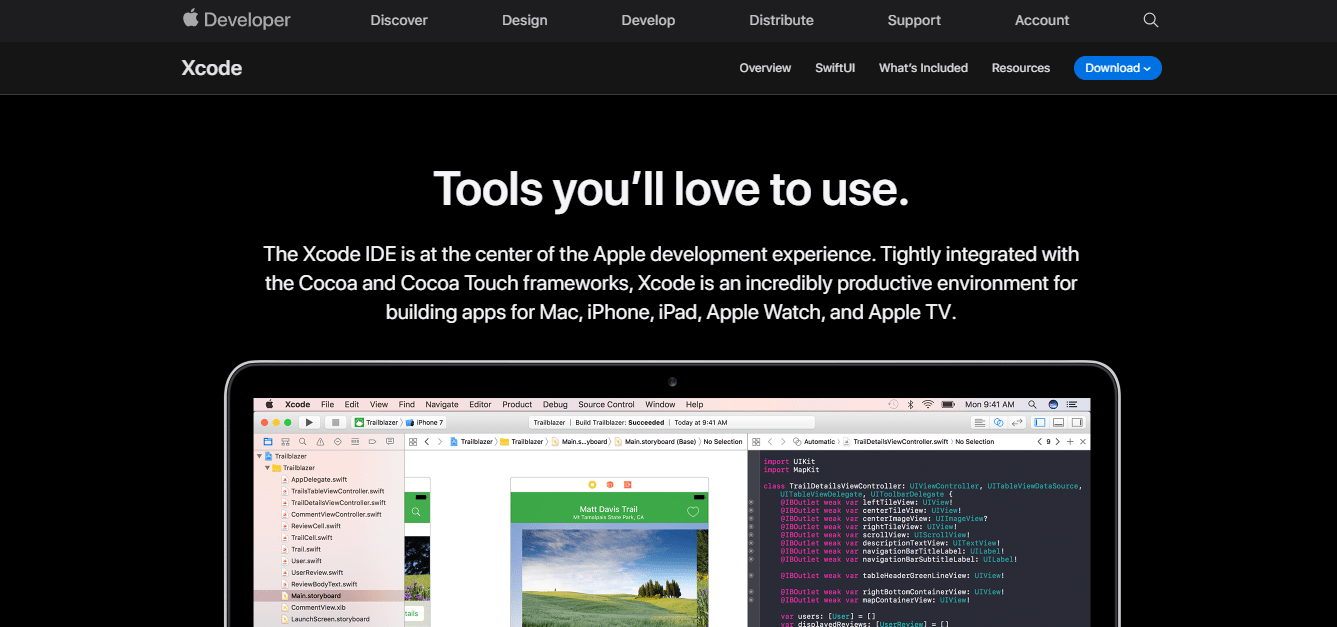This screenshot has width=1337, height=627.
Task: Select the project navigator folder icon
Action: 268,441
